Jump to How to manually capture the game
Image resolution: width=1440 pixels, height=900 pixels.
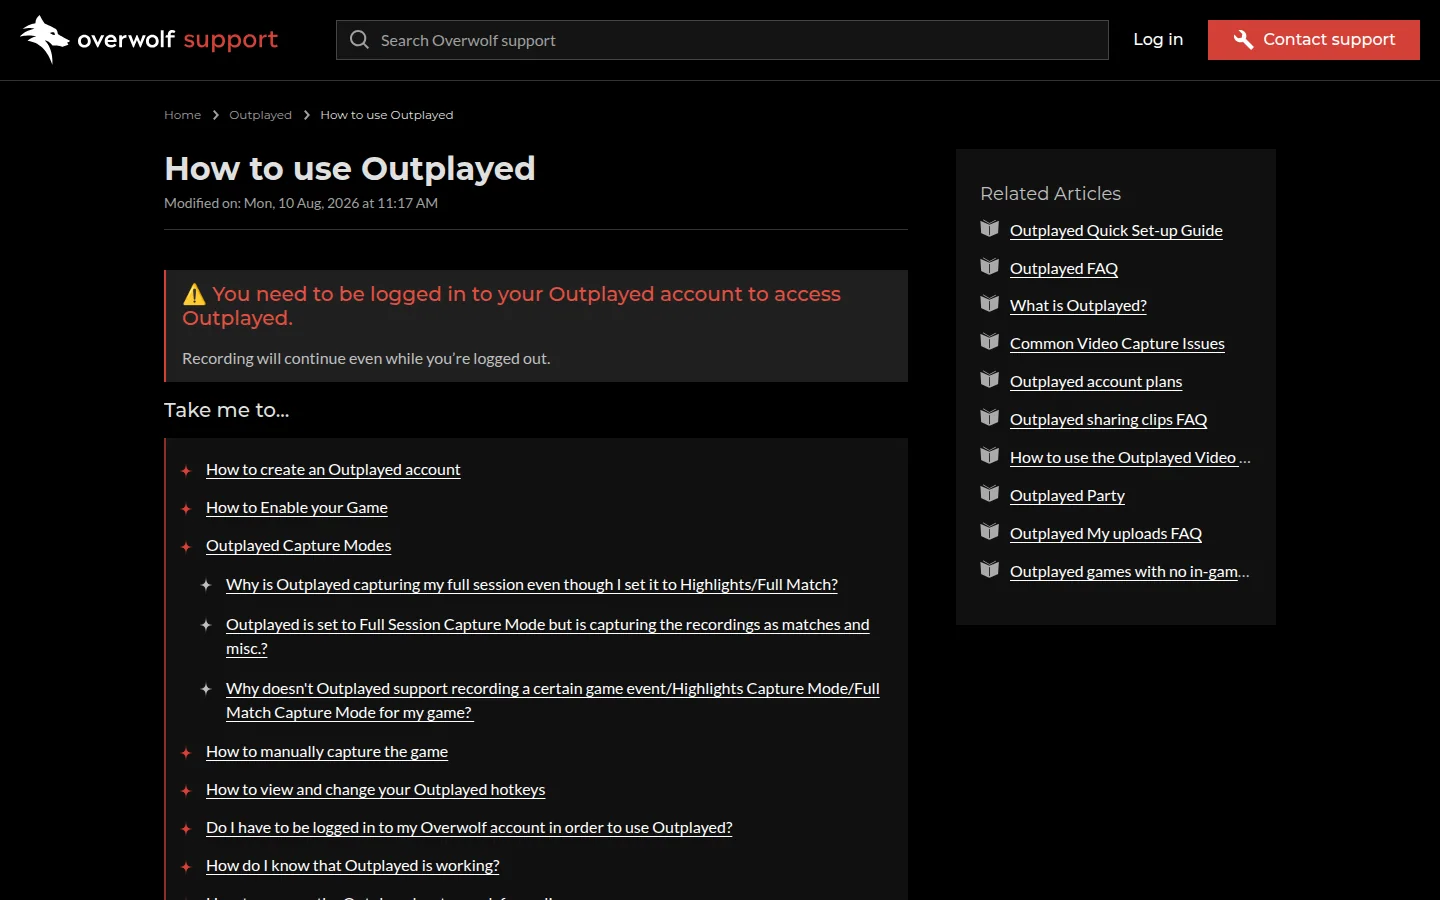click(x=327, y=752)
